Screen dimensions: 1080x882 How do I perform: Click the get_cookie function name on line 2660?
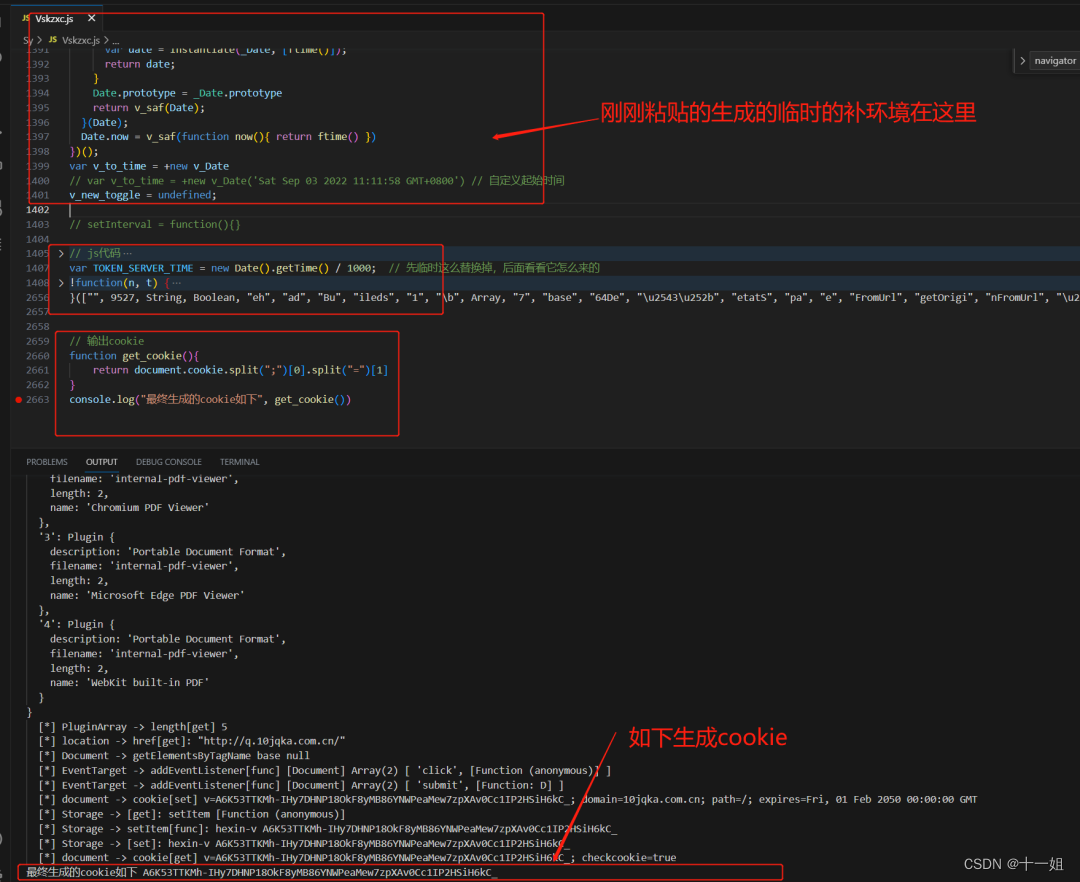[152, 356]
